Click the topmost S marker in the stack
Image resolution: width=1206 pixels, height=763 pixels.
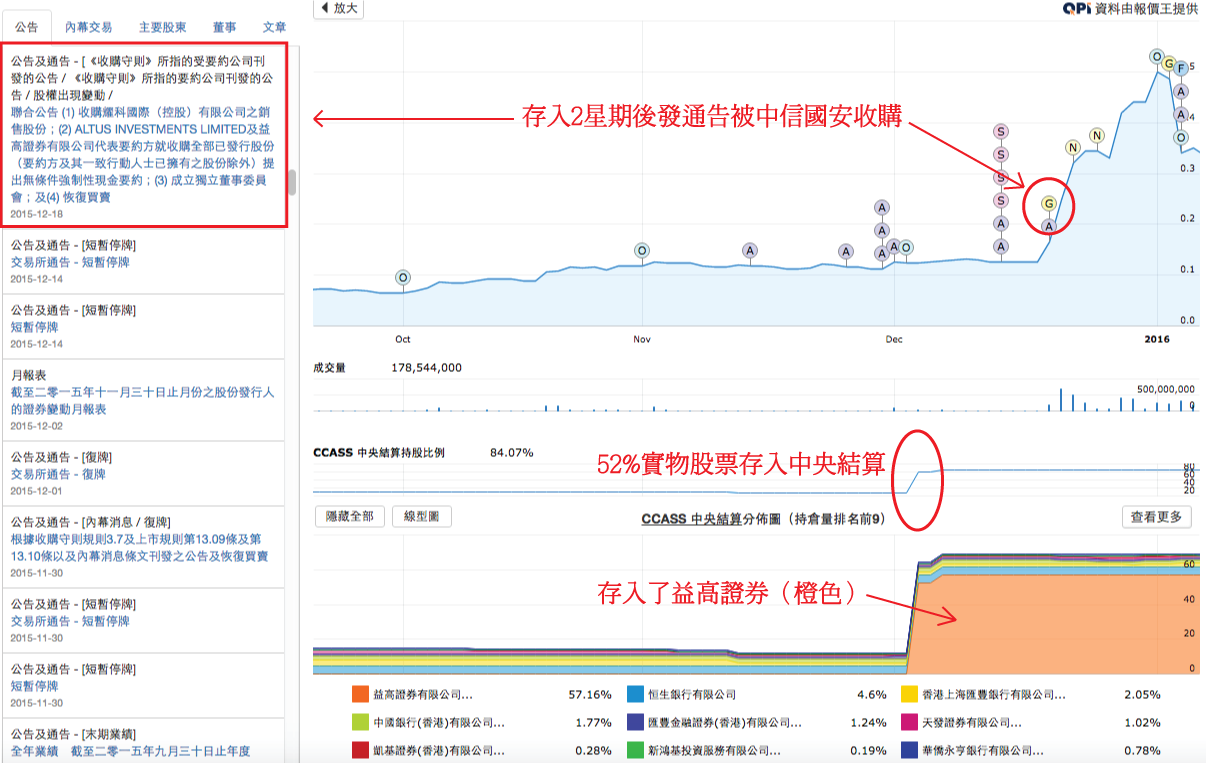tap(1001, 131)
